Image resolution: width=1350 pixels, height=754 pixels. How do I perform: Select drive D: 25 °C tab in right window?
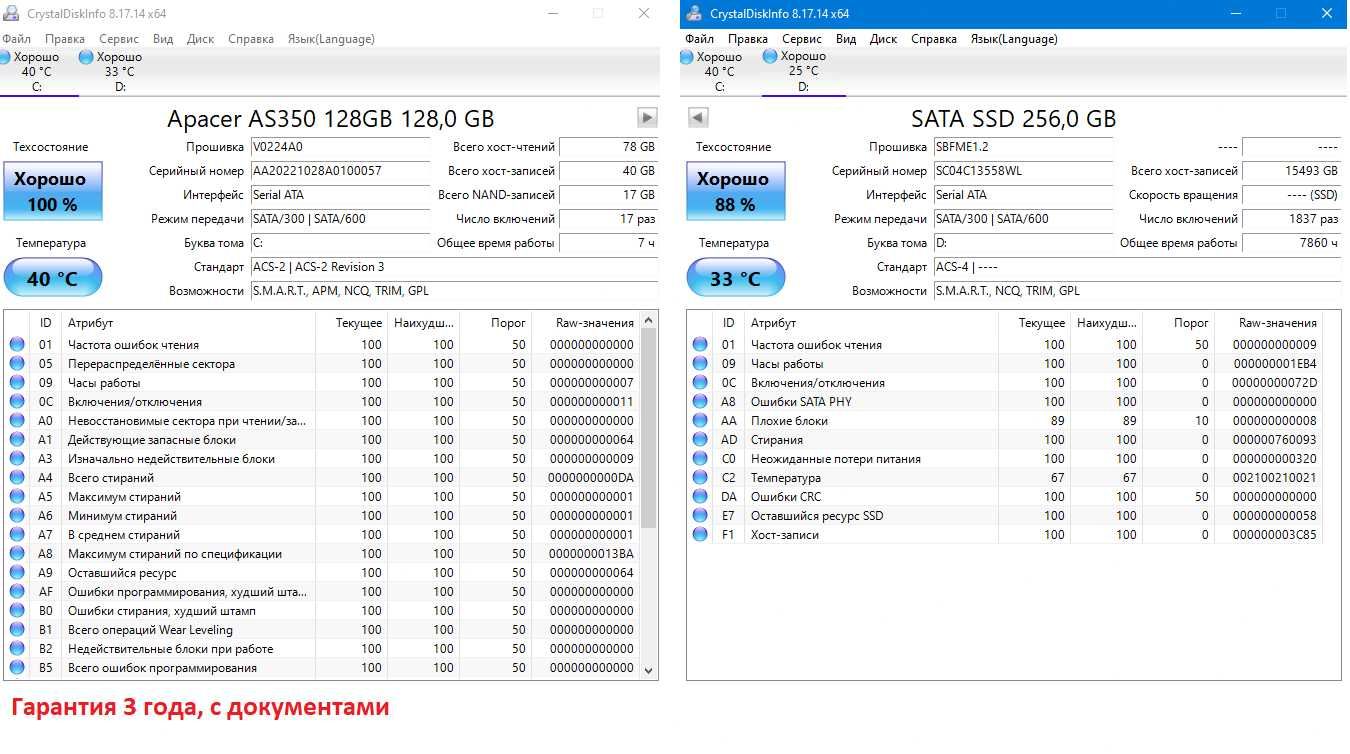(x=803, y=71)
